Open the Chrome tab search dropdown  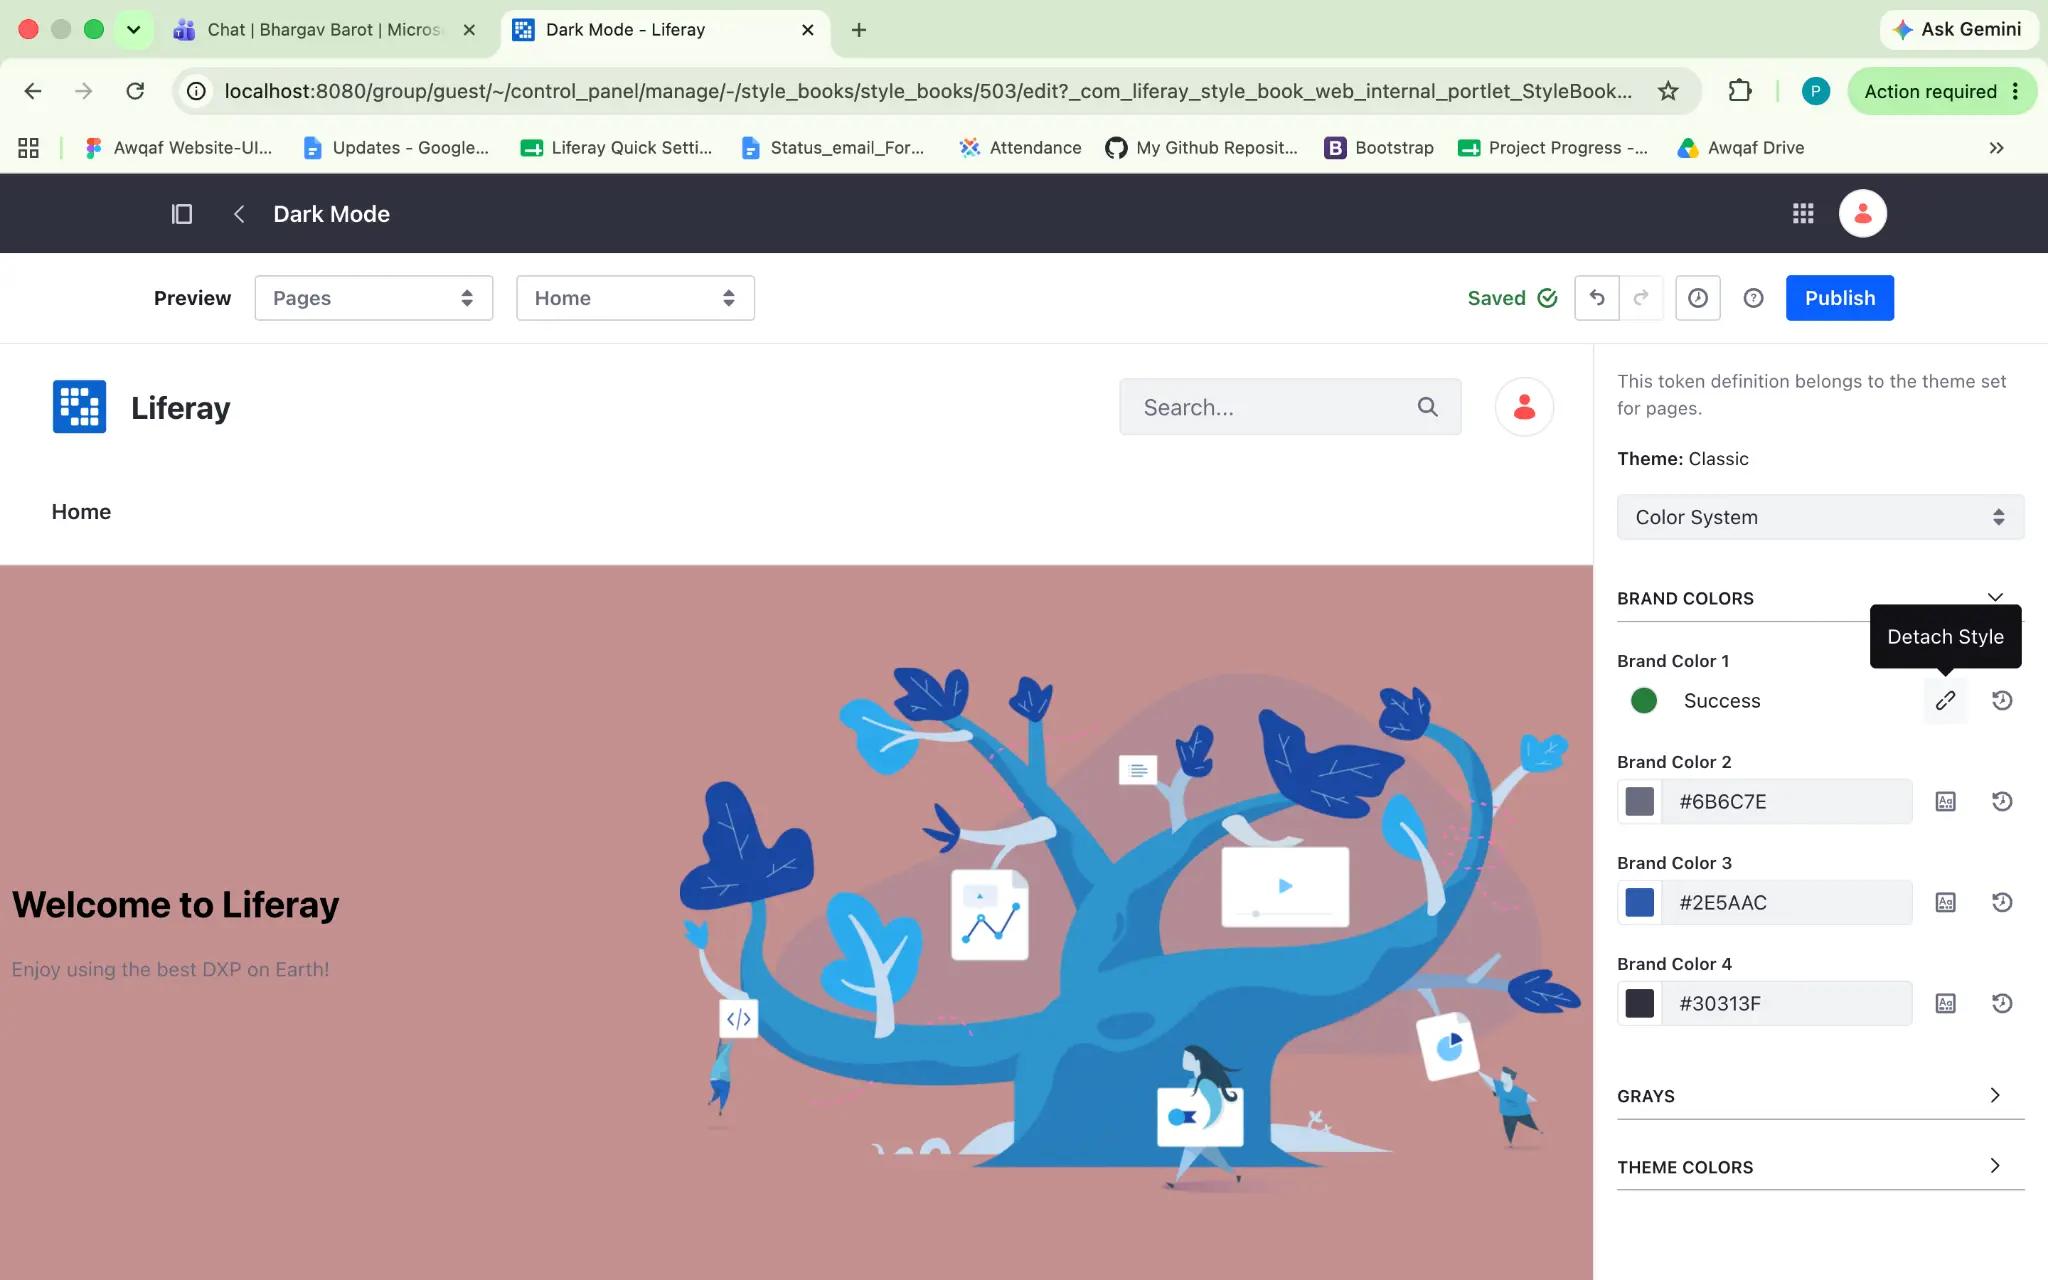tap(133, 30)
